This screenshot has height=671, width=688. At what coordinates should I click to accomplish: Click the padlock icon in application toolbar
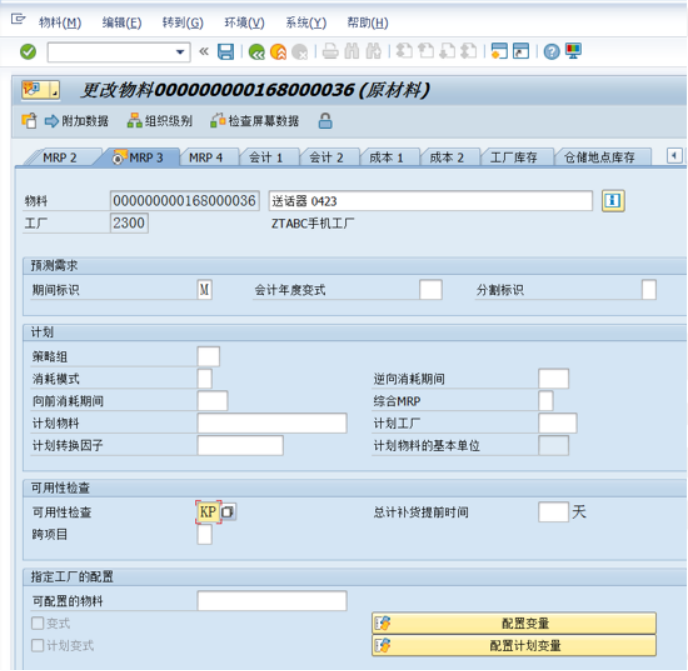(x=325, y=121)
